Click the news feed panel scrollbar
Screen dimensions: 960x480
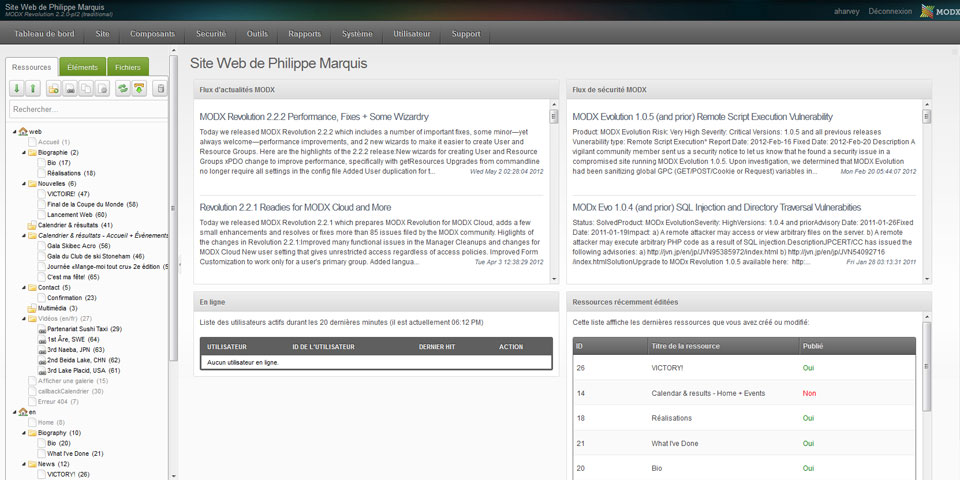tap(554, 116)
